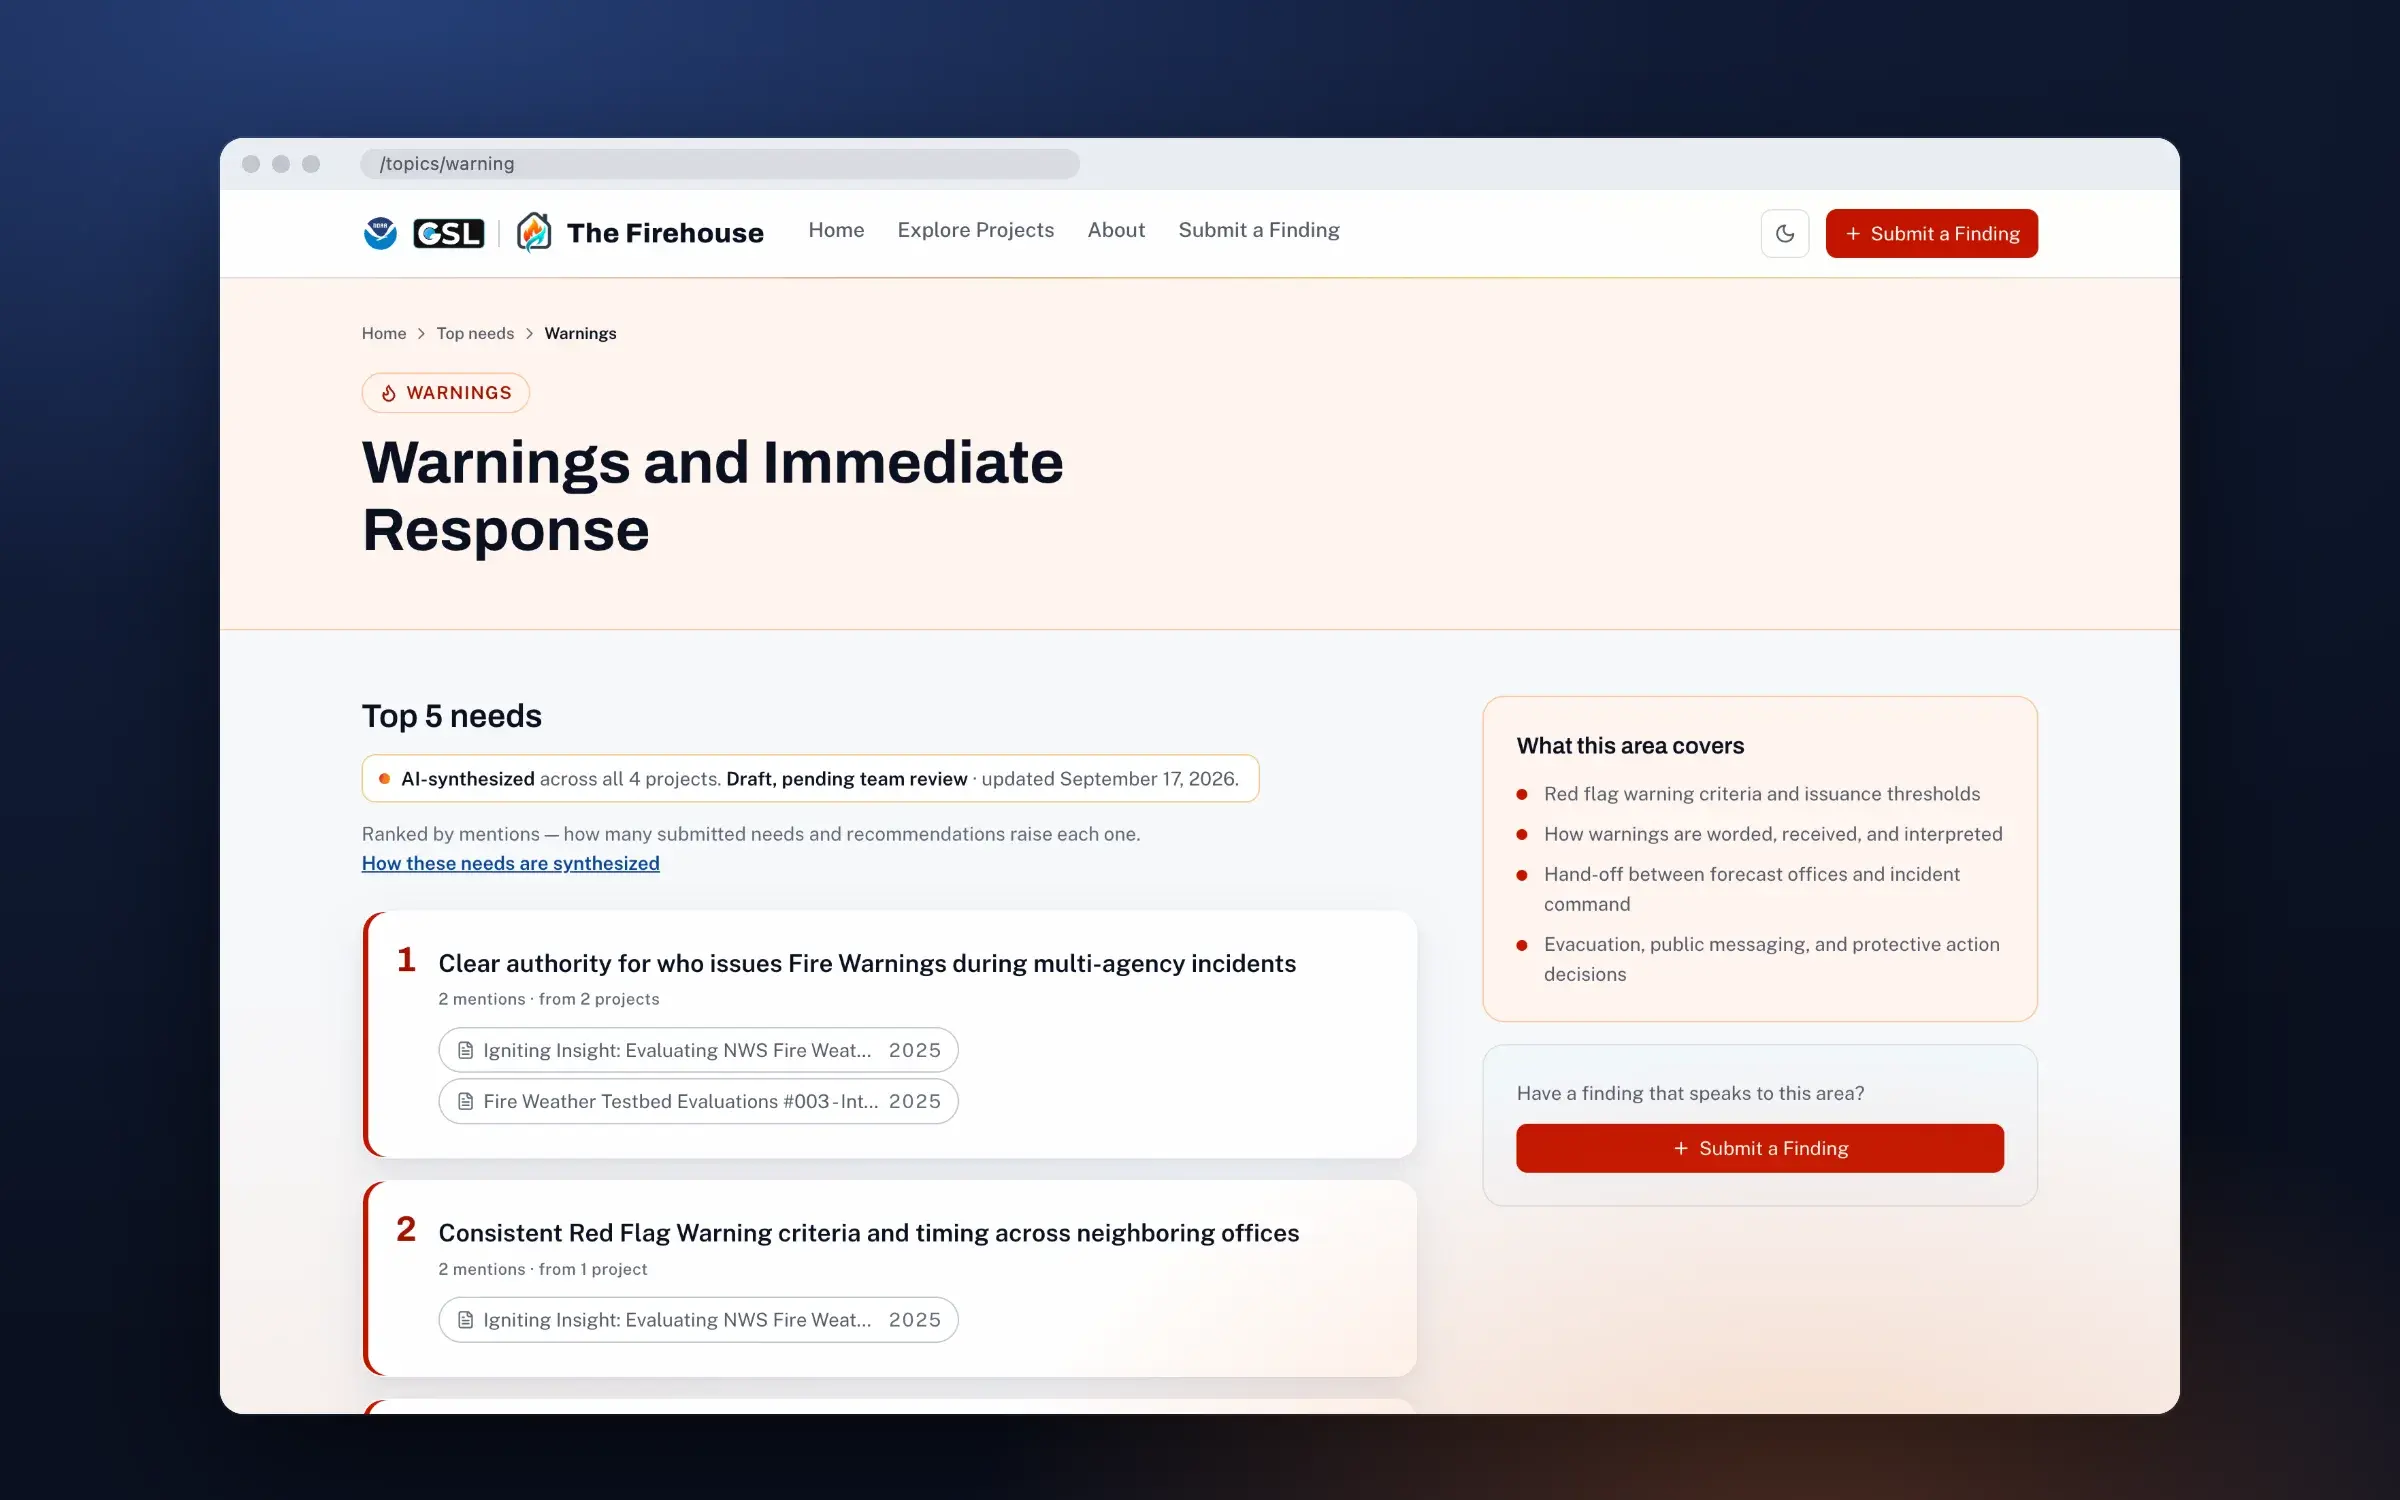Go to Top needs in the breadcrumb
The image size is (2400, 1500).
point(475,333)
